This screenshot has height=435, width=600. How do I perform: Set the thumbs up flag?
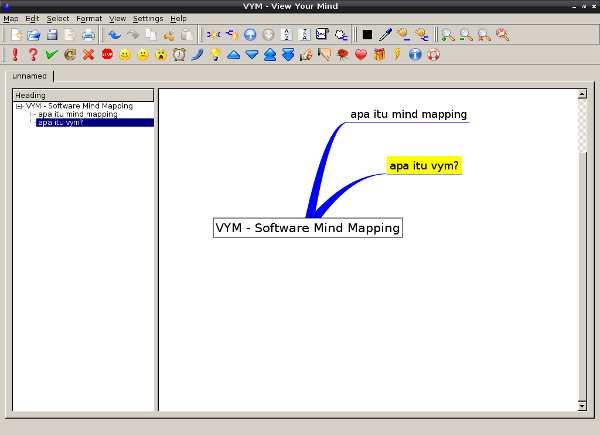pyautogui.click(x=306, y=55)
